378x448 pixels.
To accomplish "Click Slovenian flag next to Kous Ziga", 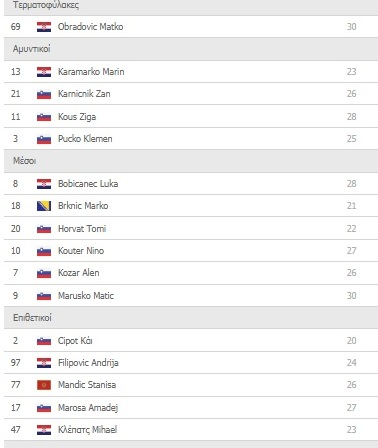I will click(44, 117).
